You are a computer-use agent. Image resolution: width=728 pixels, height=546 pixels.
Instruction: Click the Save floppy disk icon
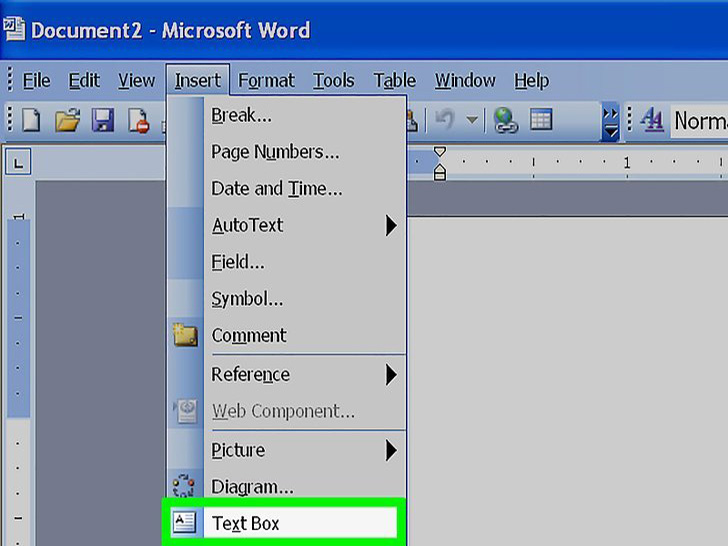pos(102,122)
